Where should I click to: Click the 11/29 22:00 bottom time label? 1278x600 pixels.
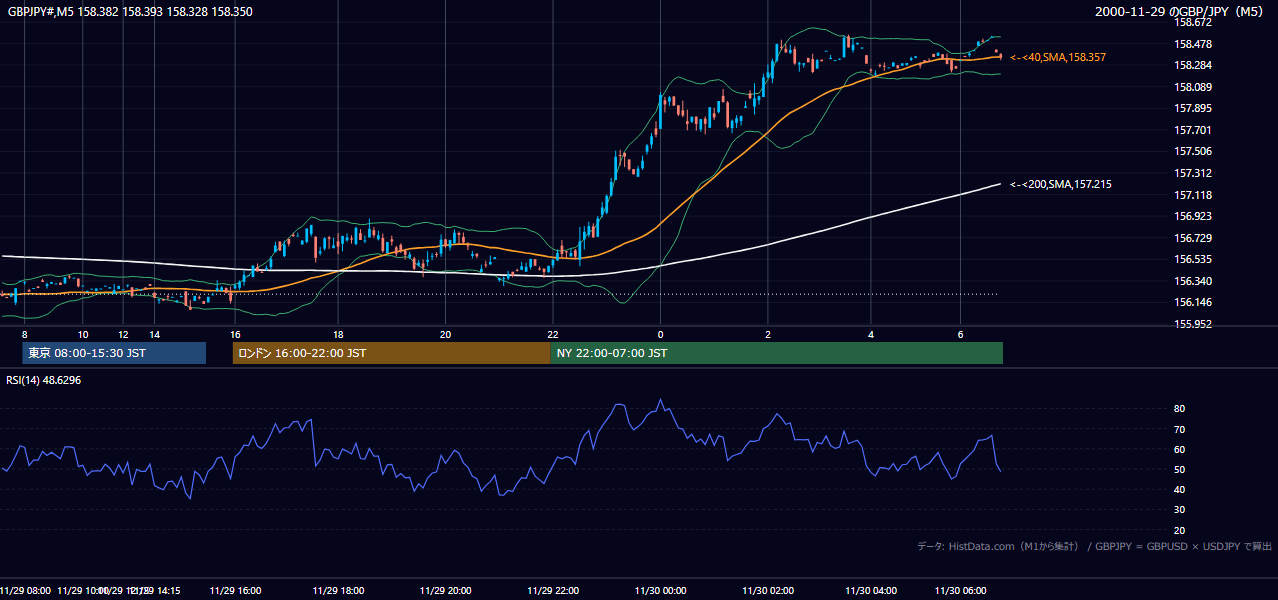[x=553, y=590]
